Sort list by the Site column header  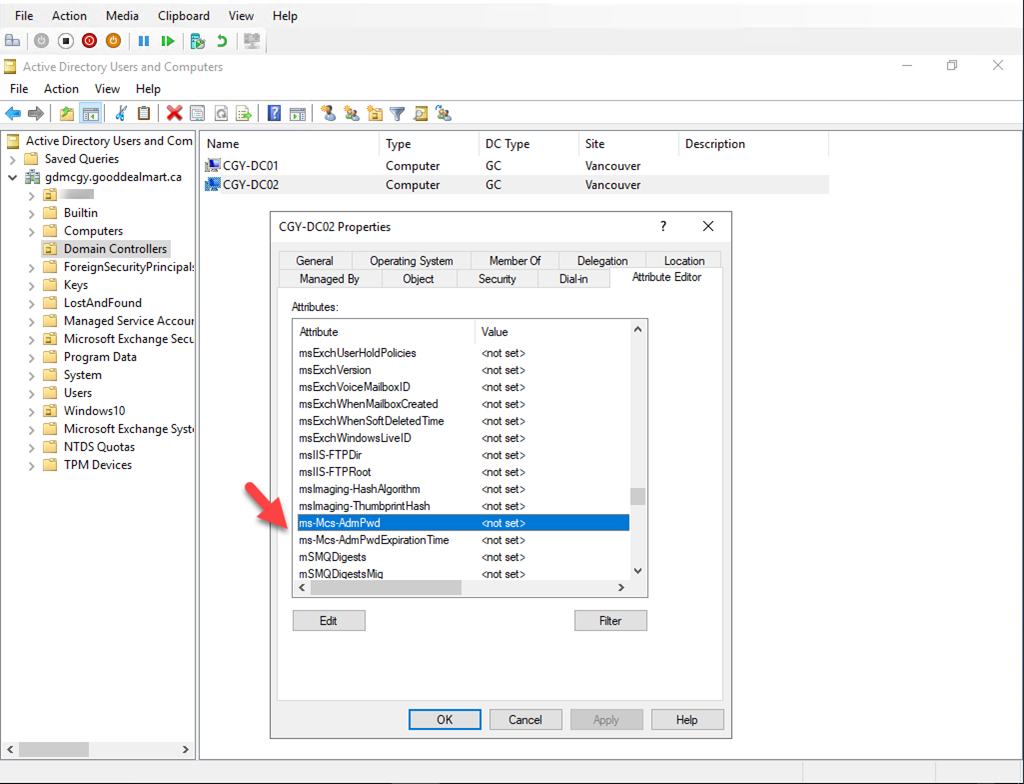point(628,144)
